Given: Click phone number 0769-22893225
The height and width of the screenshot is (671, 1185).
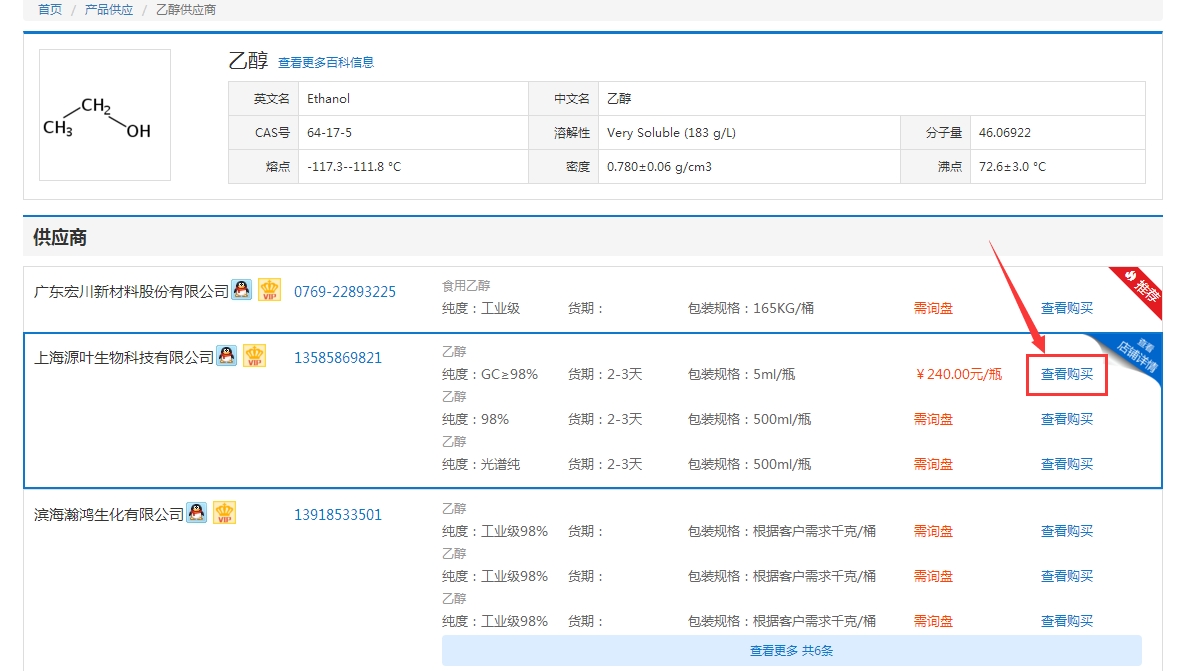Looking at the screenshot, I should click(x=347, y=291).
